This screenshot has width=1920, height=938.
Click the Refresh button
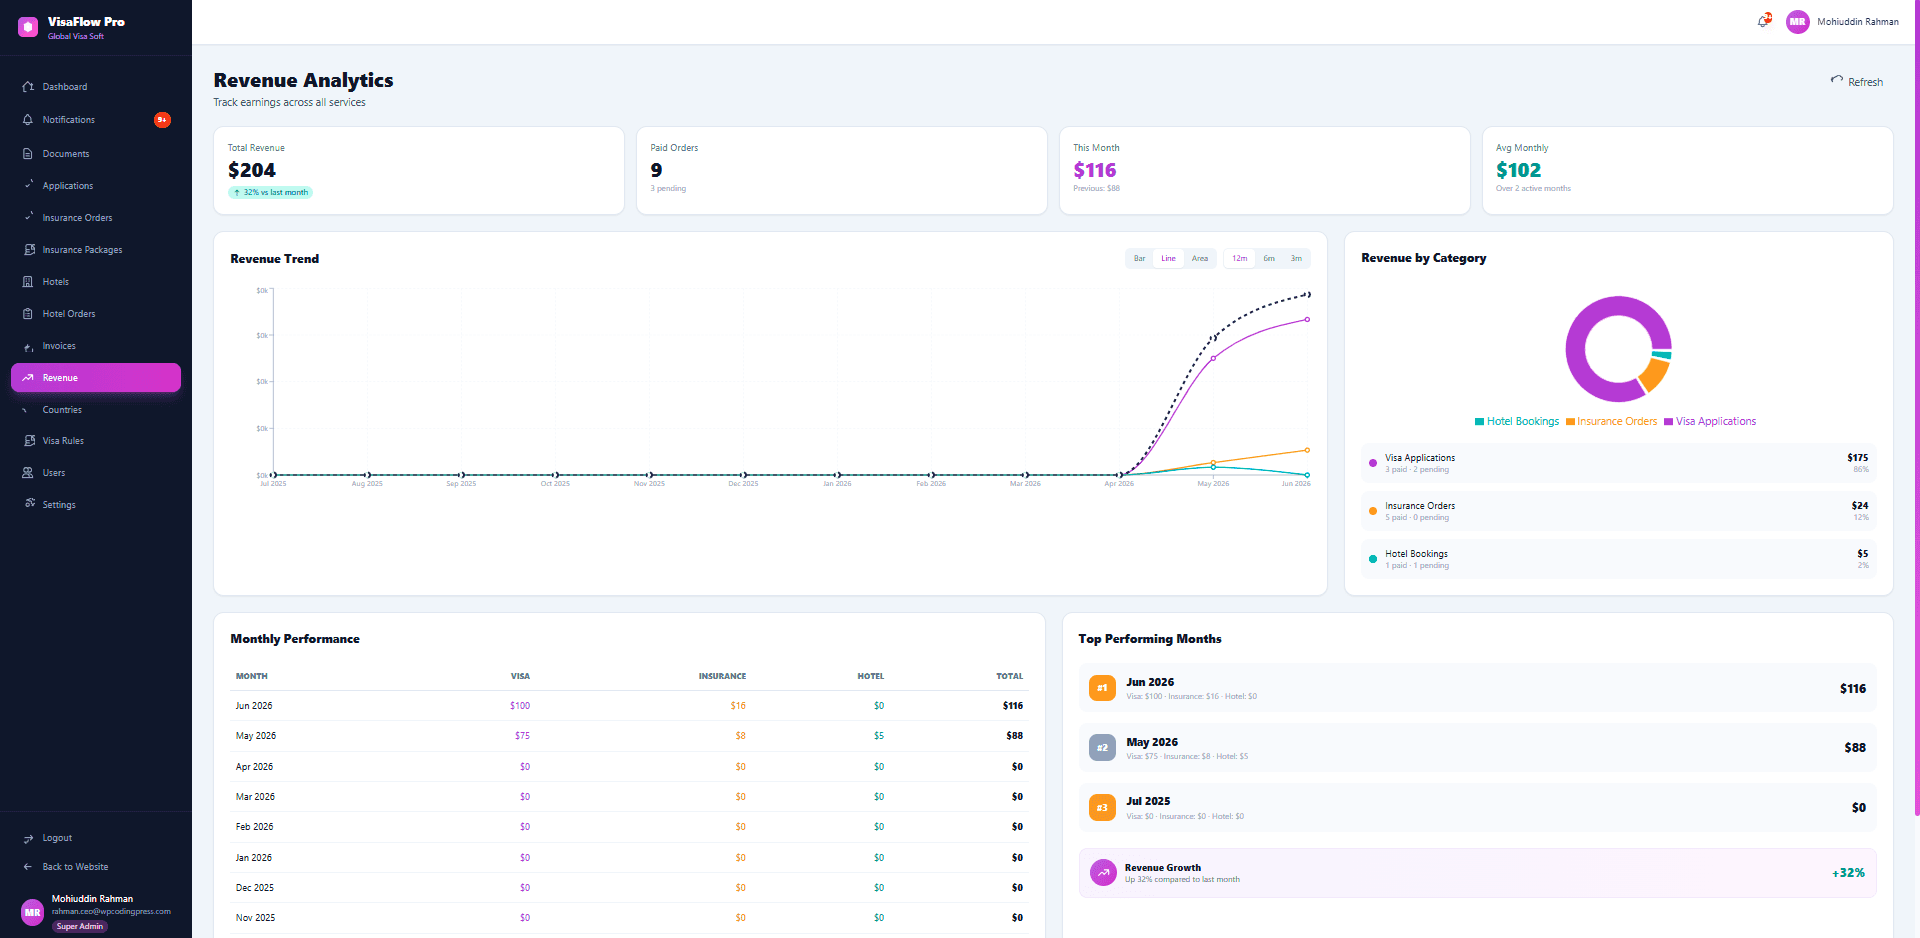point(1857,82)
